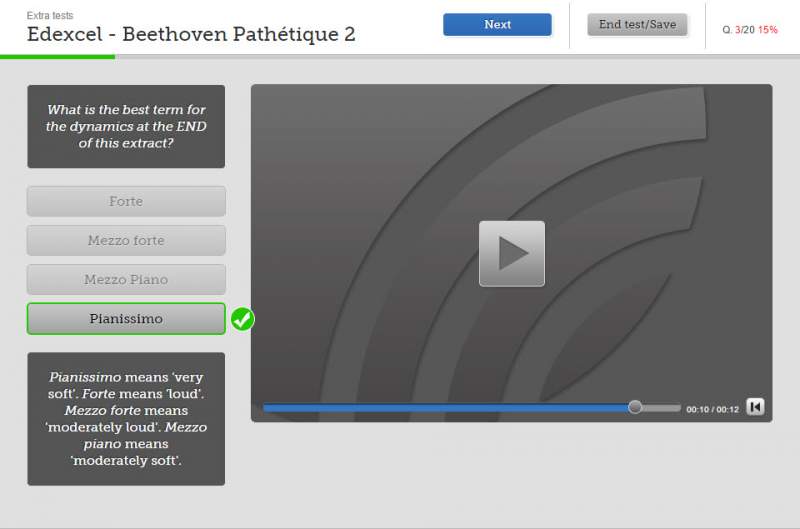This screenshot has height=529, width=800.
Task: Choose the Forte answer option
Action: pyautogui.click(x=126, y=201)
